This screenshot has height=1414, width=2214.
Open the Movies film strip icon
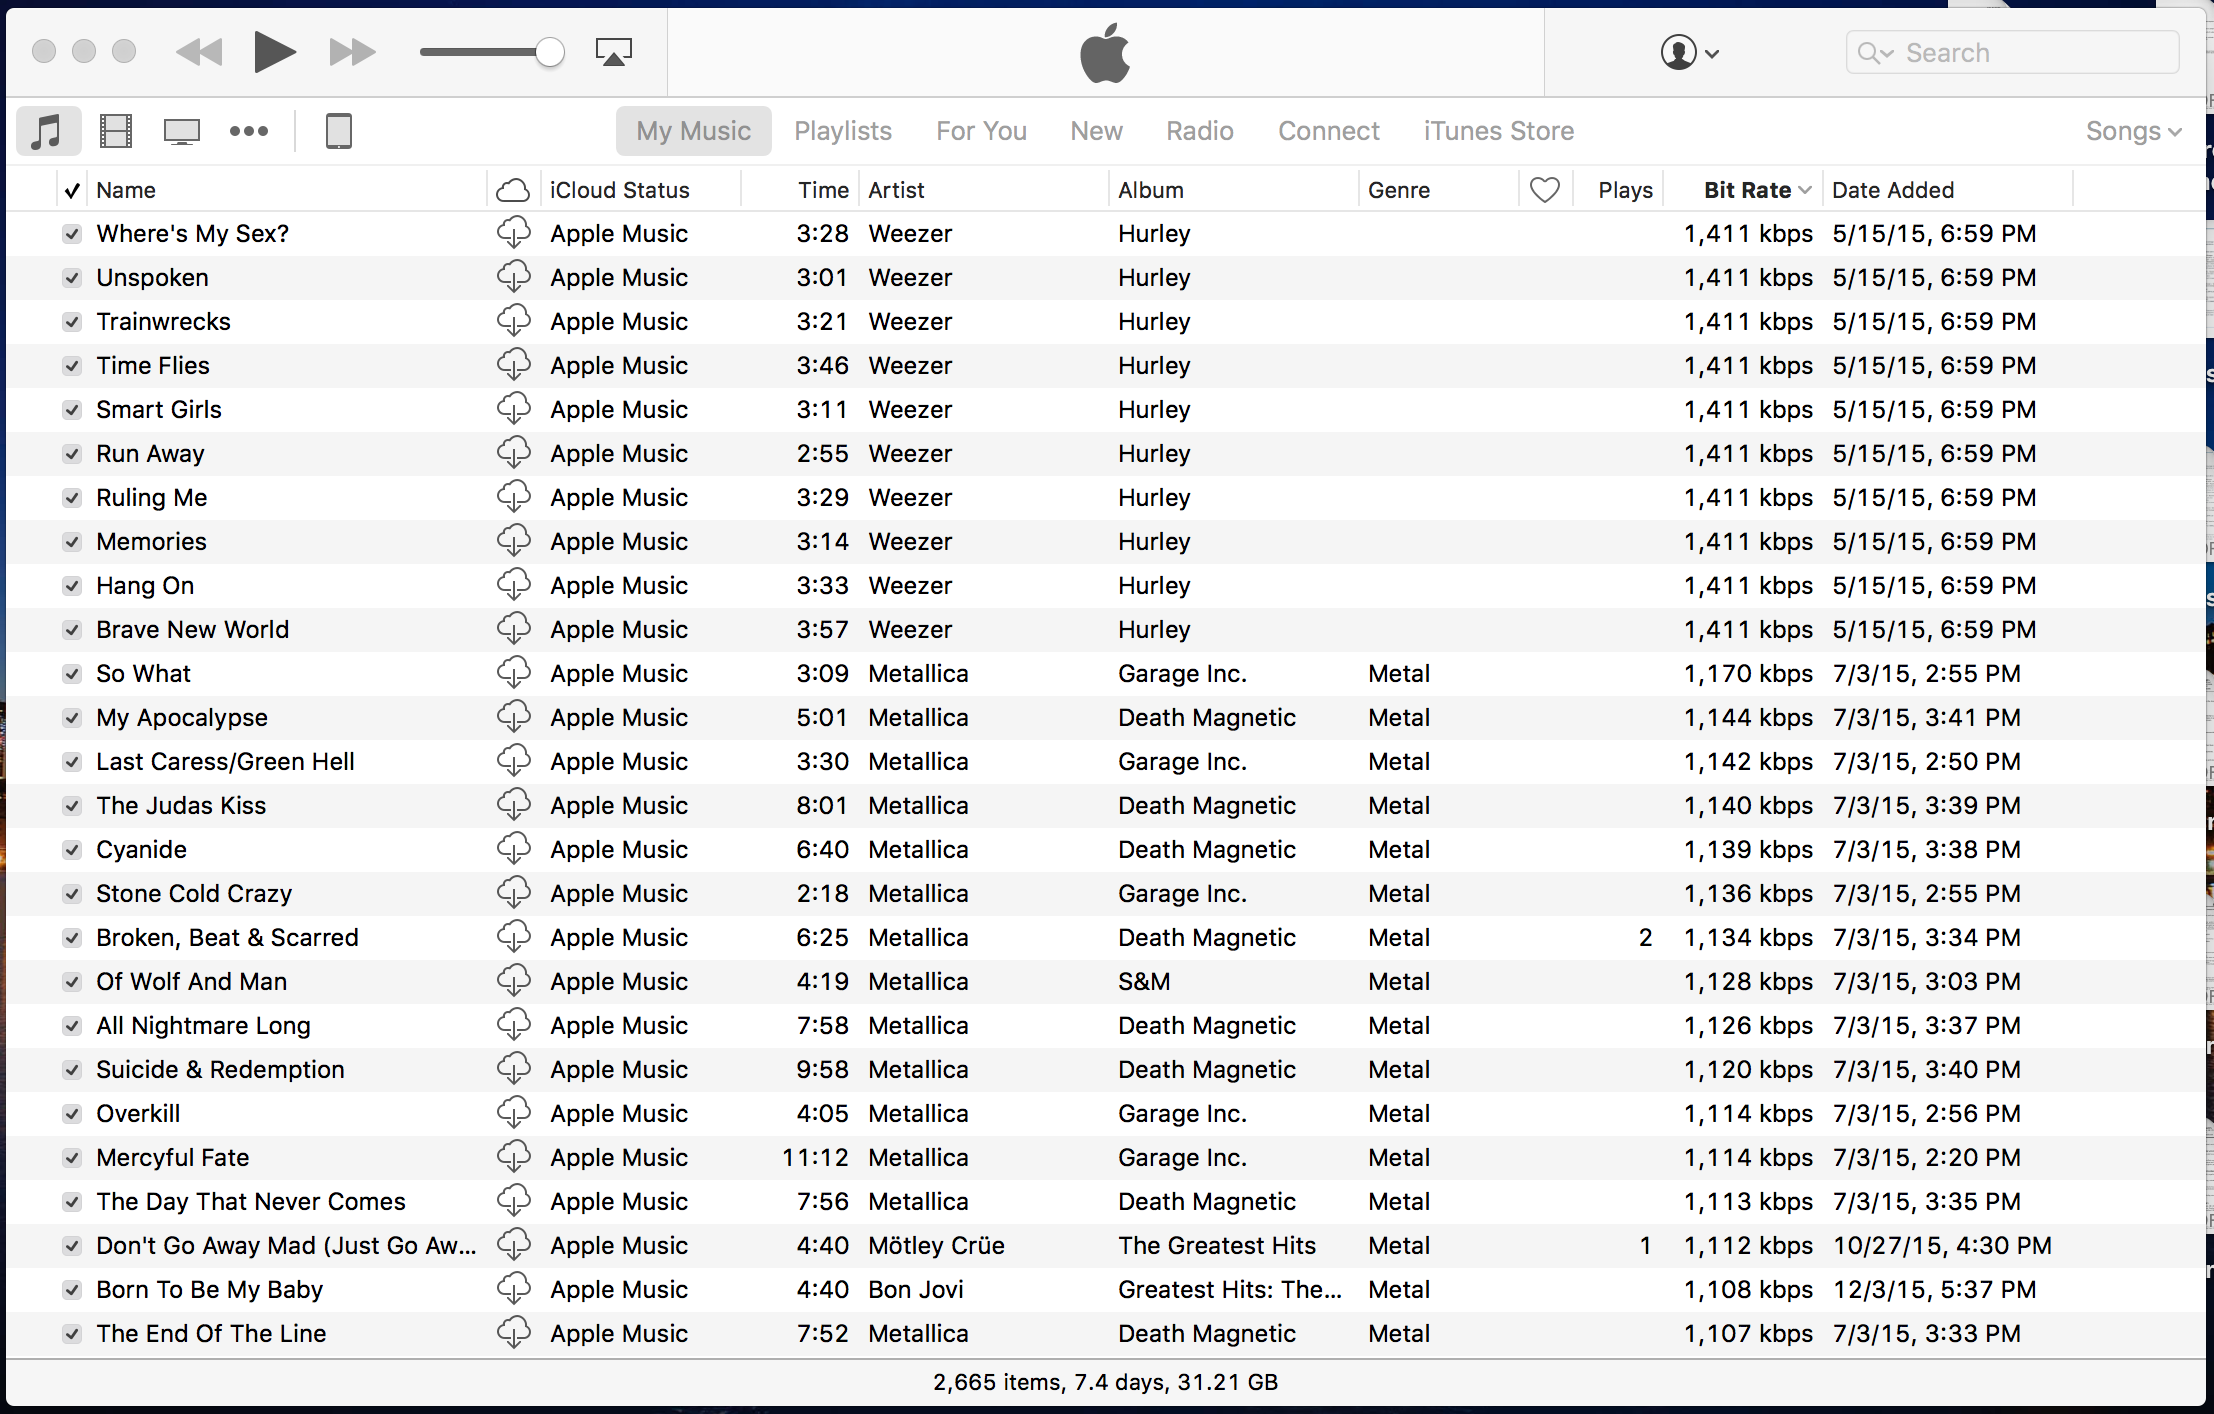click(115, 130)
